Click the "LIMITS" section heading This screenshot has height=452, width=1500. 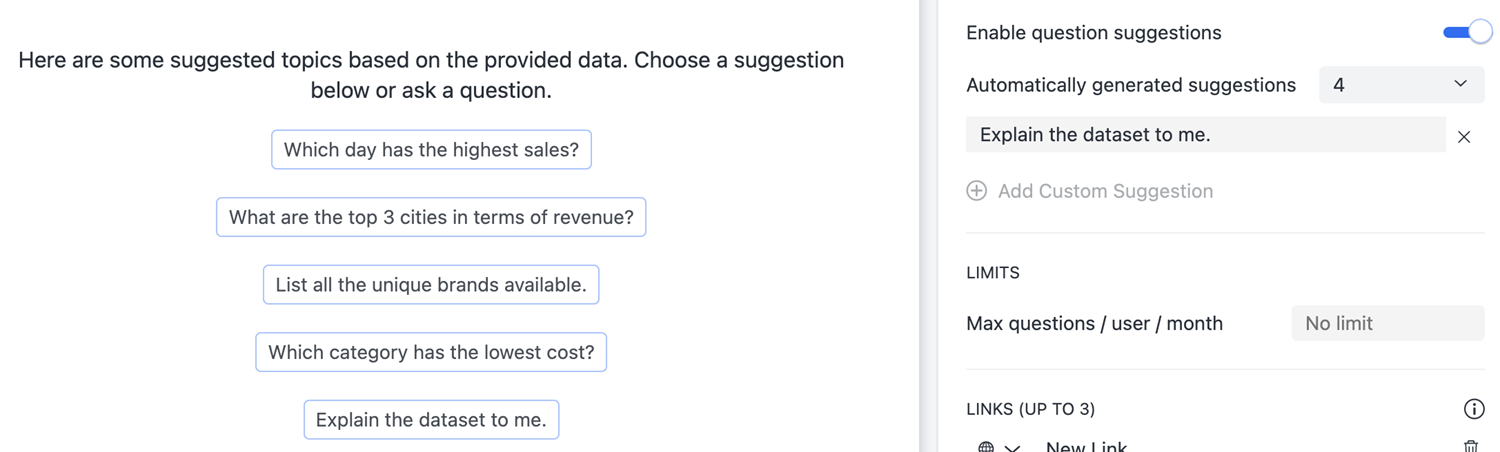tap(992, 273)
